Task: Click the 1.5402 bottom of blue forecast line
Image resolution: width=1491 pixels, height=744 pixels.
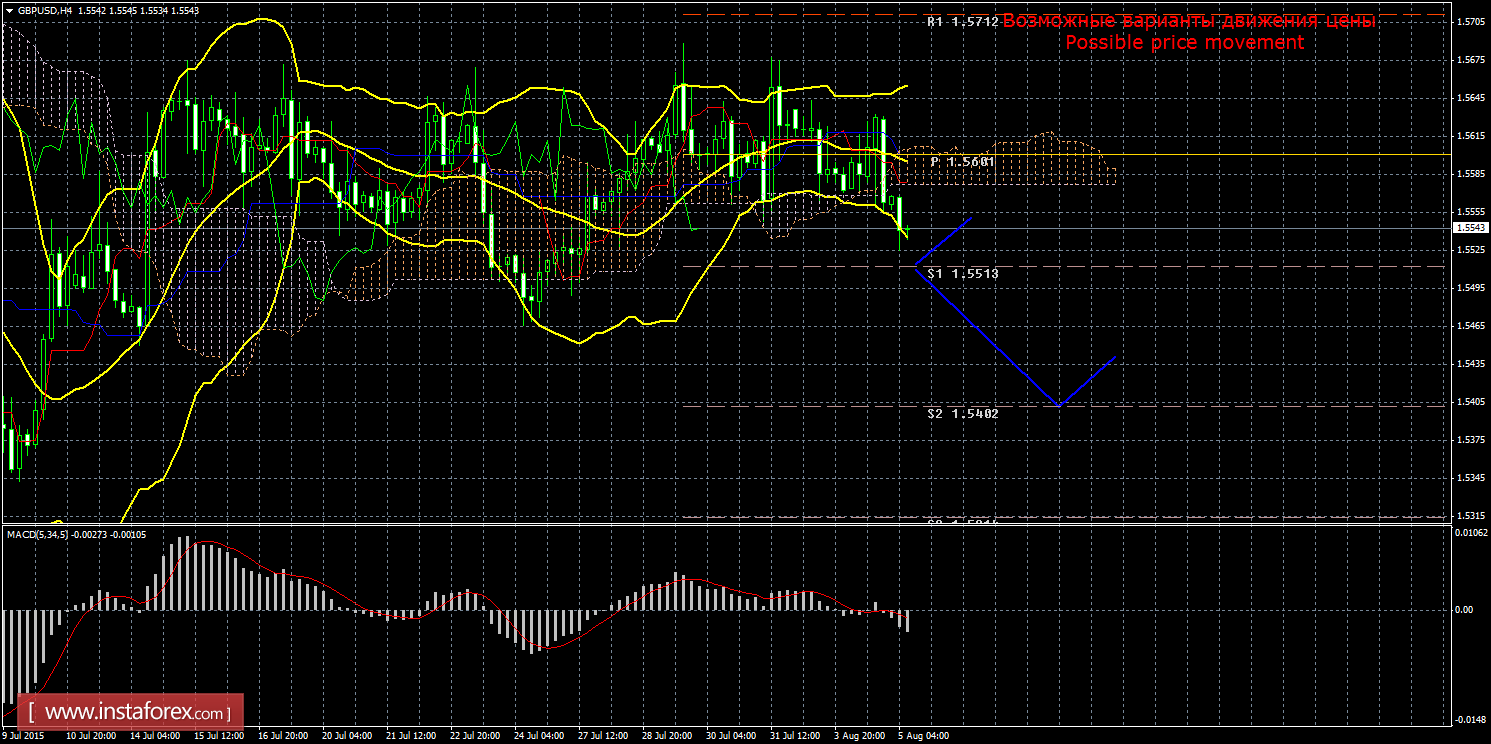Action: point(1059,404)
